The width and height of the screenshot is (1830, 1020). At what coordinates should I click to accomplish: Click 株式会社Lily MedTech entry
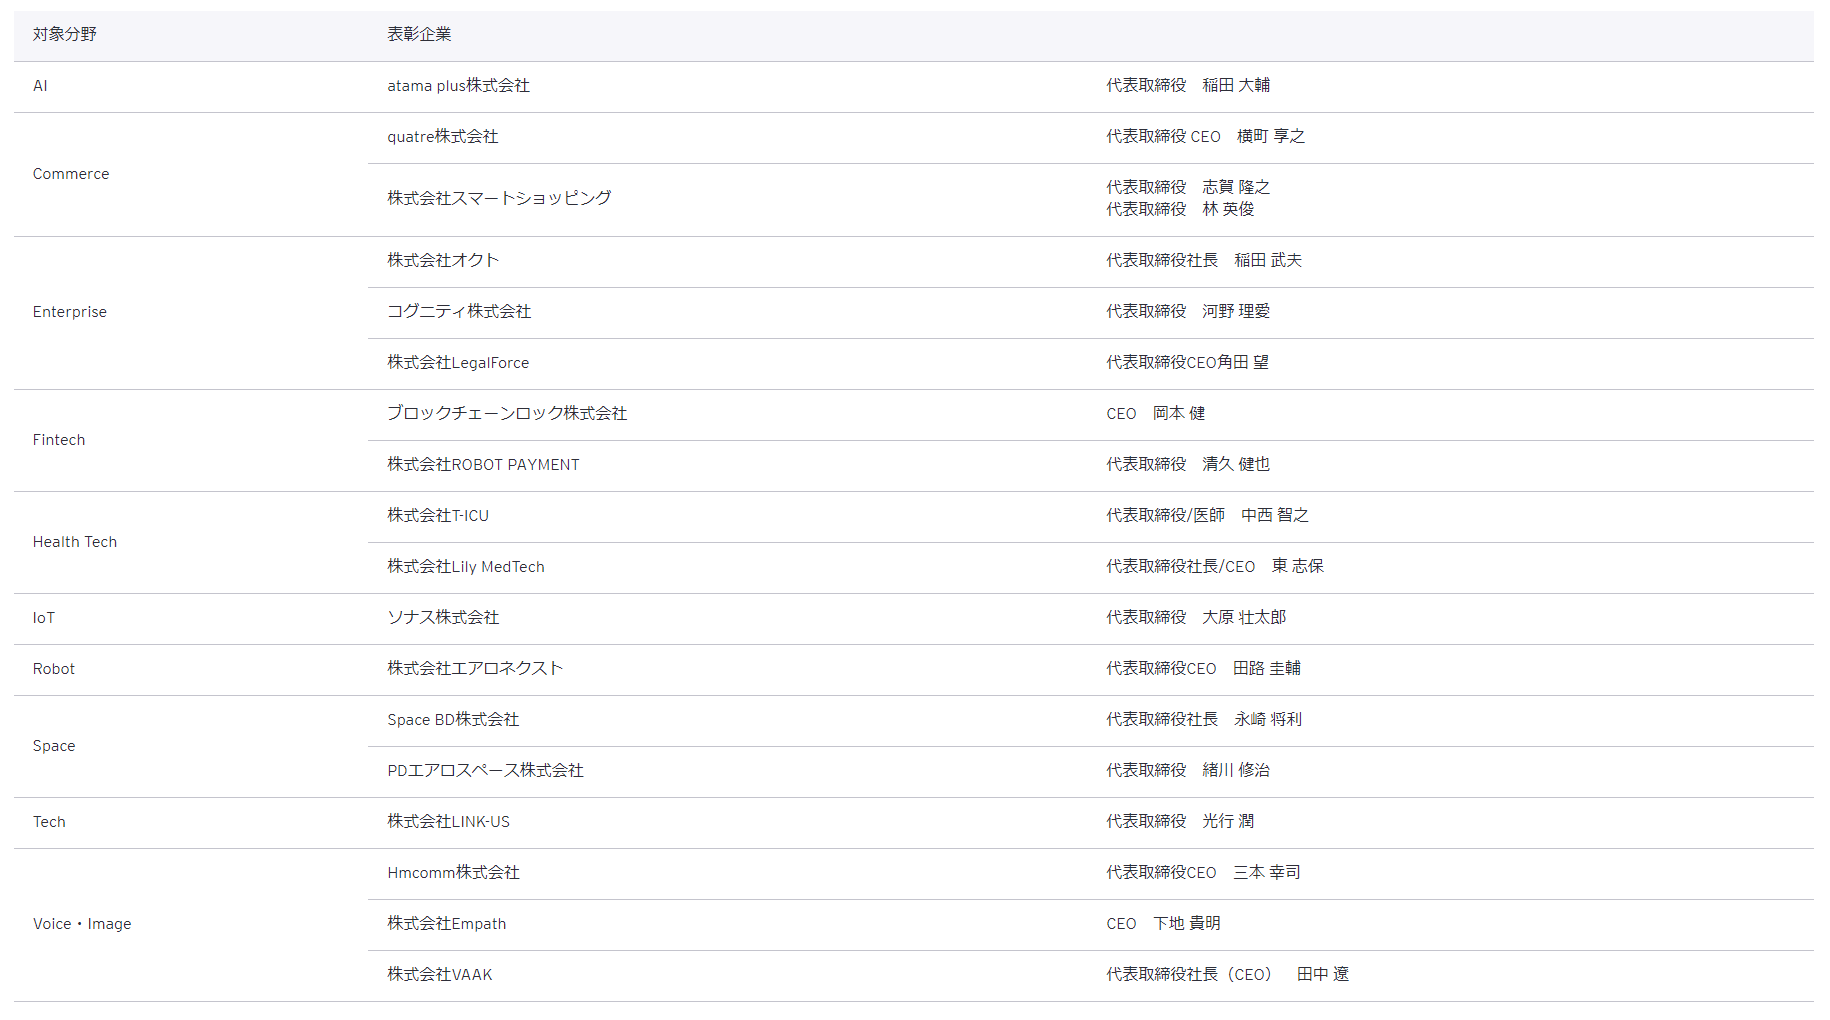tap(466, 567)
